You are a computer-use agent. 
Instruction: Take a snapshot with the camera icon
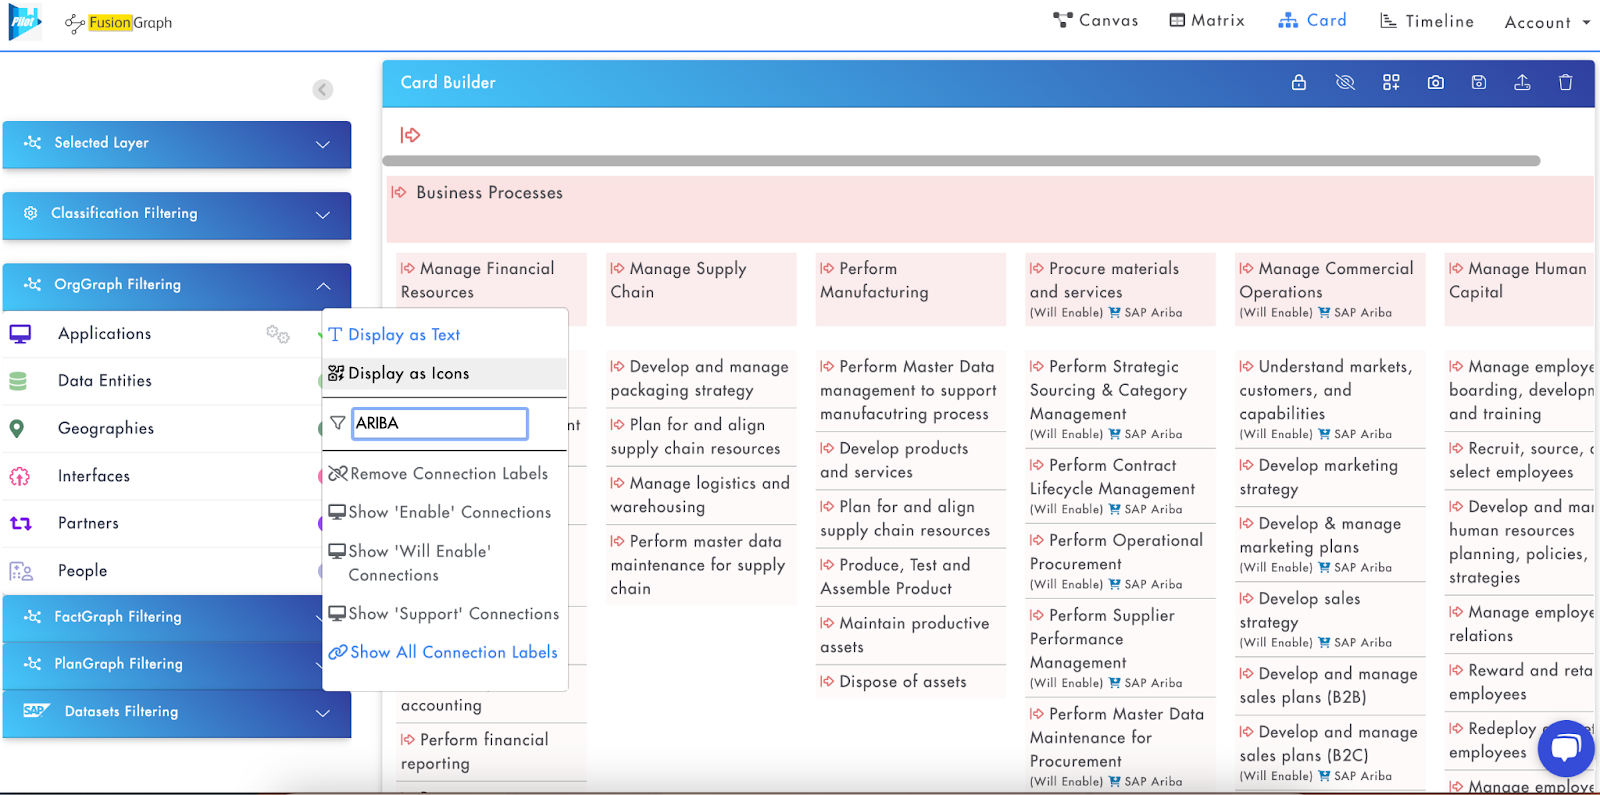(1435, 83)
